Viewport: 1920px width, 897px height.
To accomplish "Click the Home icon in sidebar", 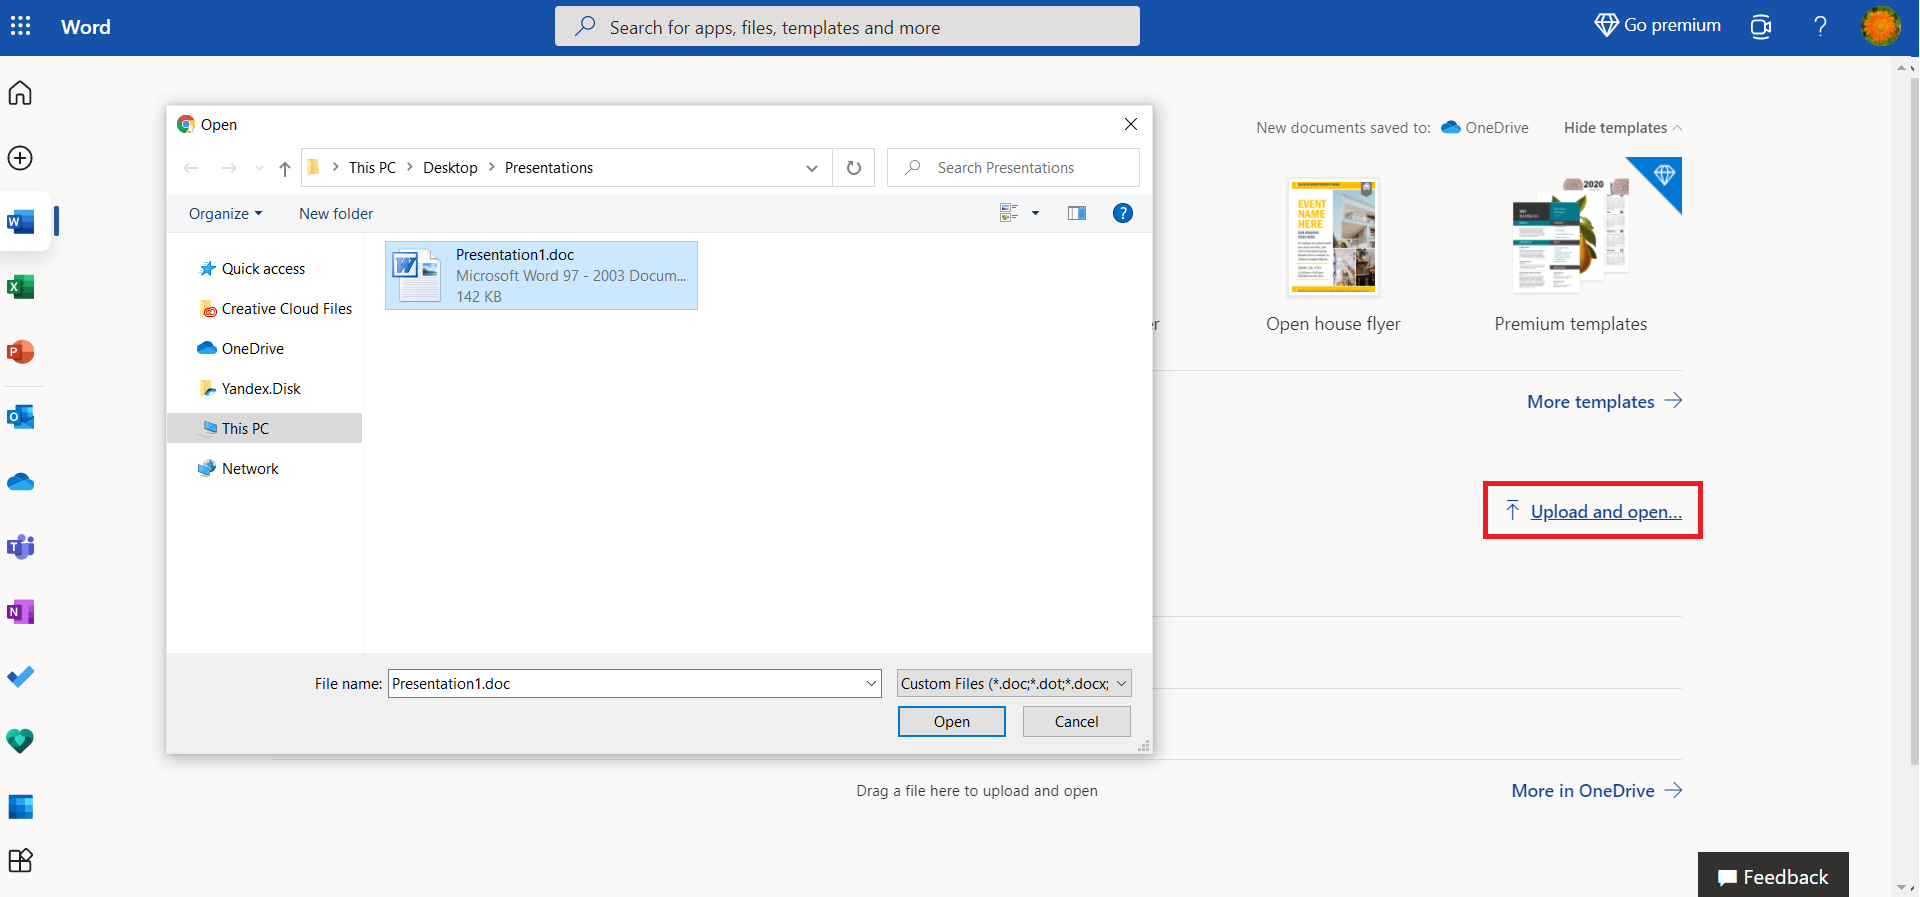I will pyautogui.click(x=20, y=93).
